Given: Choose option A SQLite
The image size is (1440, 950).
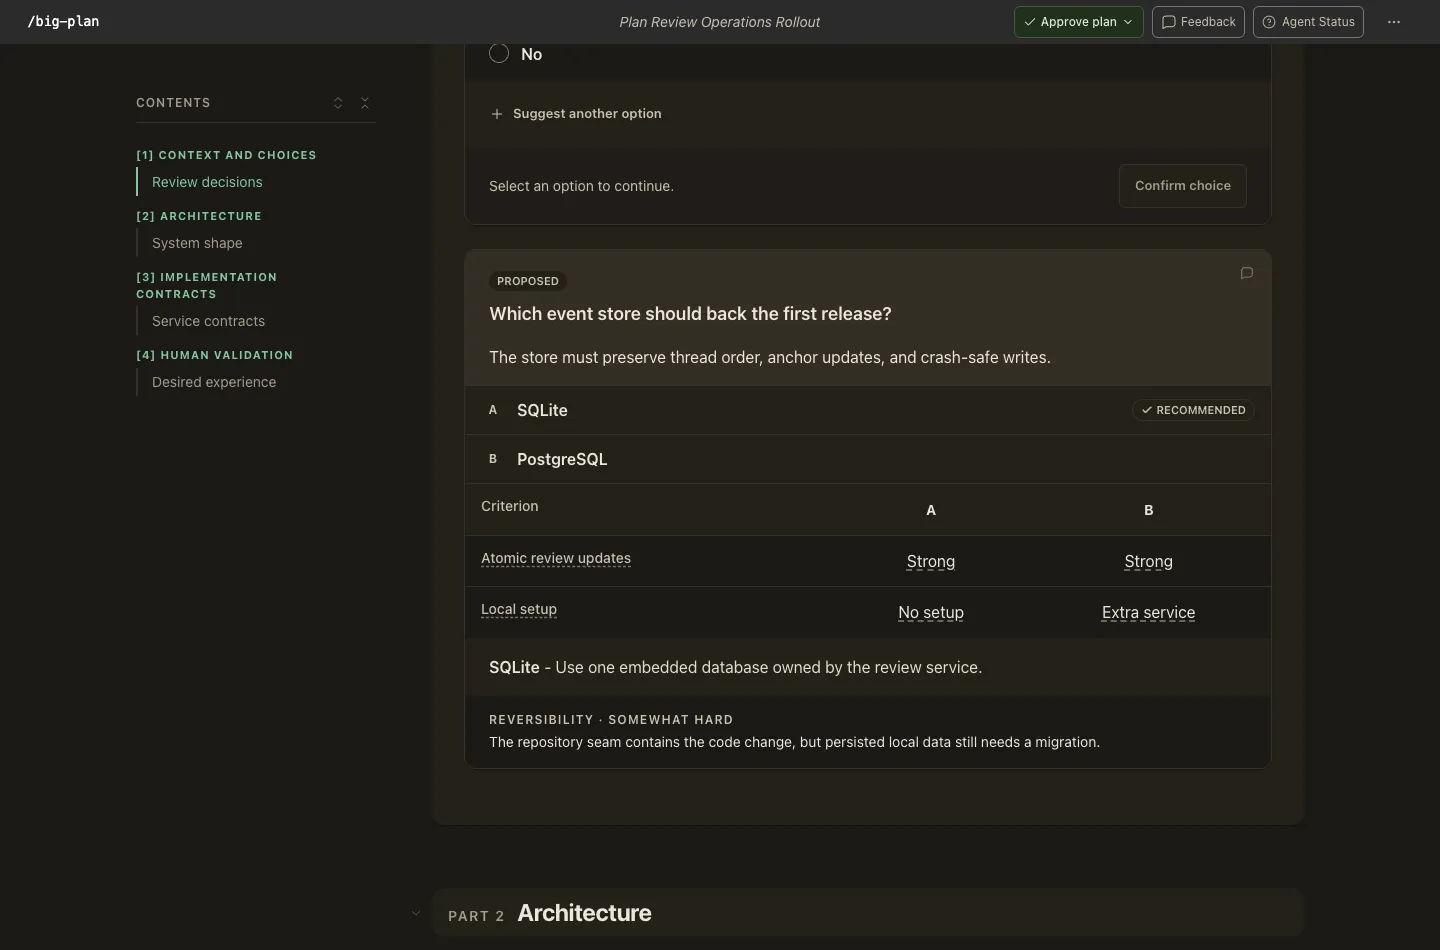Looking at the screenshot, I should coord(868,410).
